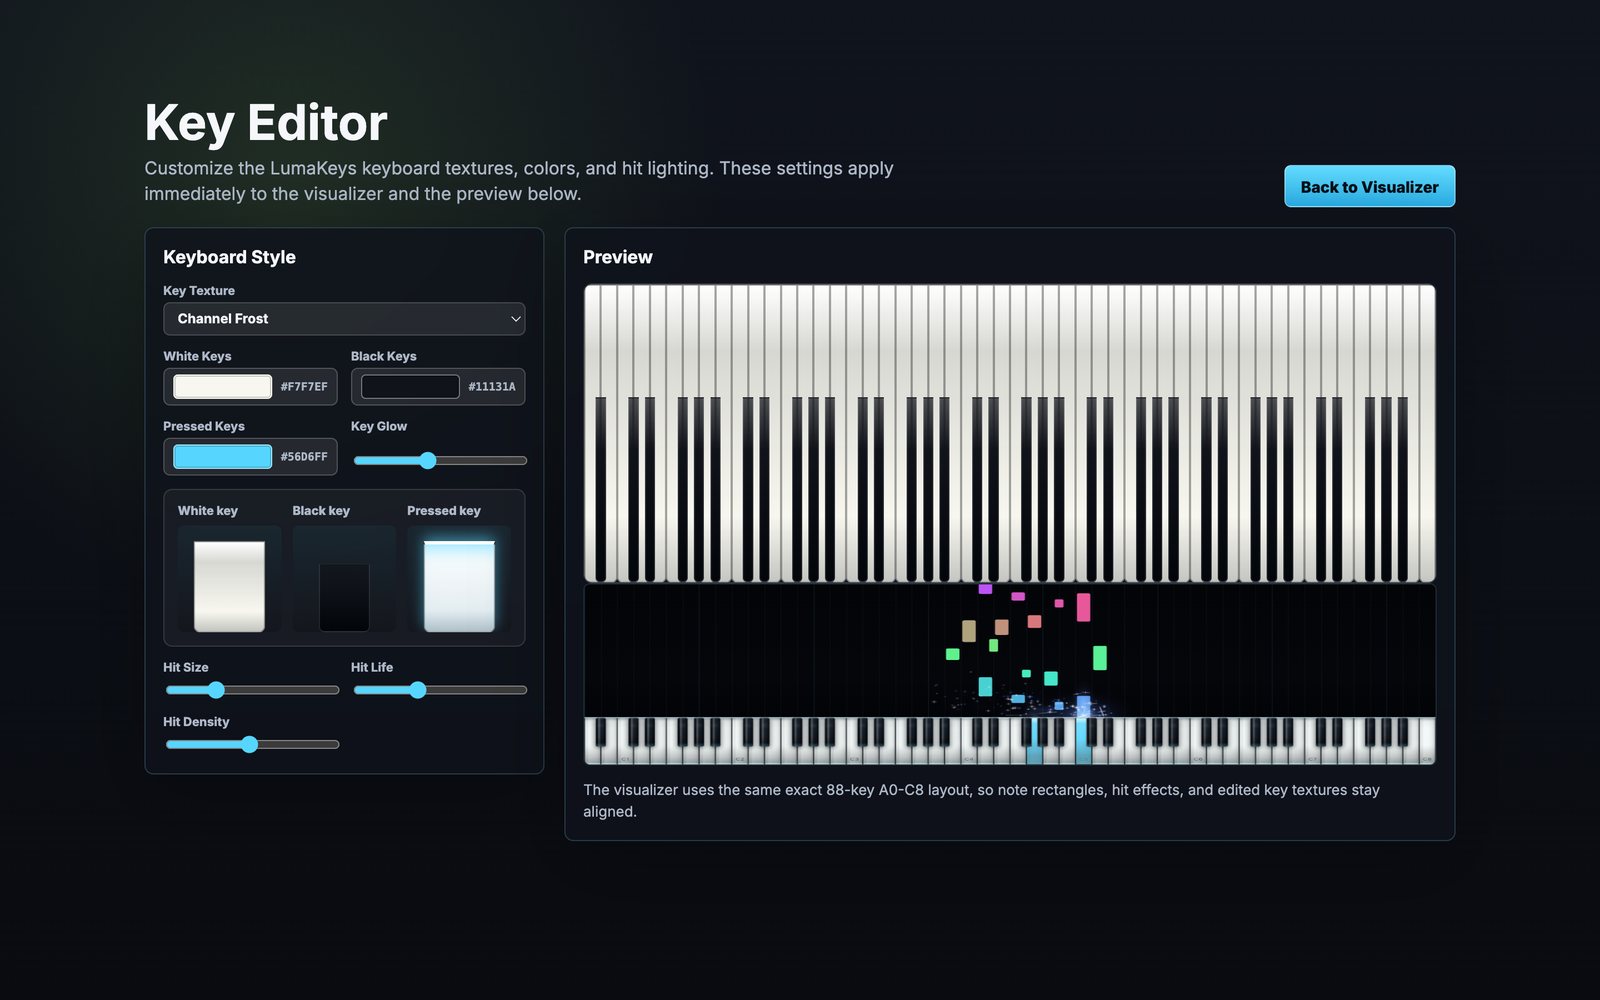Click the Pressed key texture thumbnail

click(x=459, y=579)
